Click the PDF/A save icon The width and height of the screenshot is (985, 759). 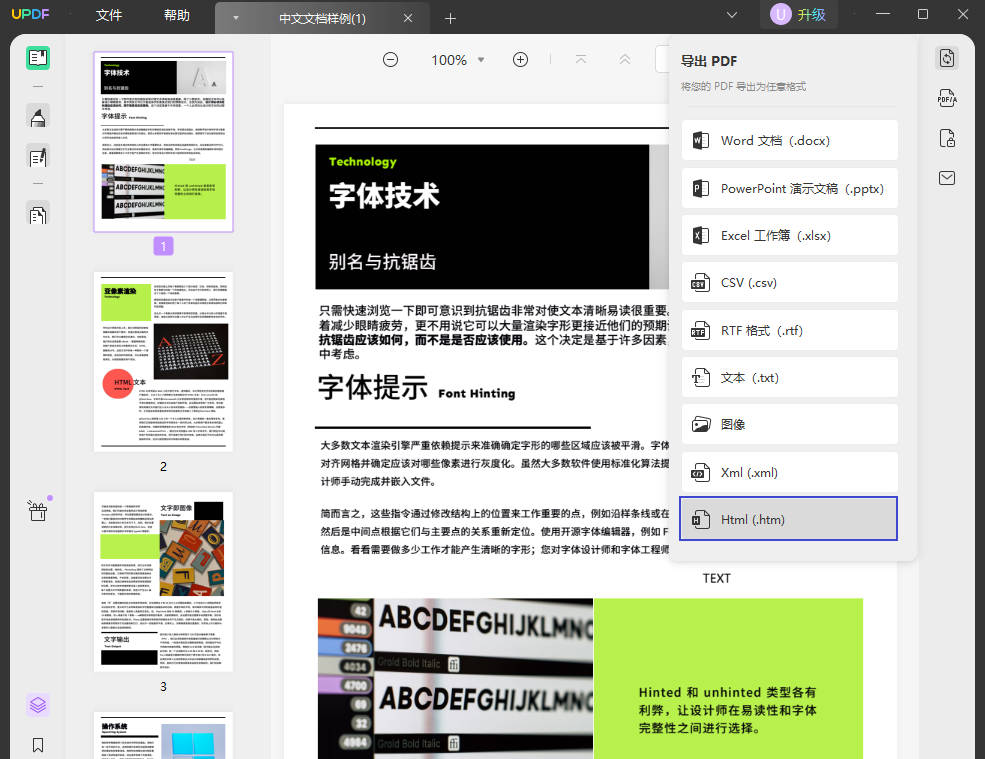tap(947, 98)
